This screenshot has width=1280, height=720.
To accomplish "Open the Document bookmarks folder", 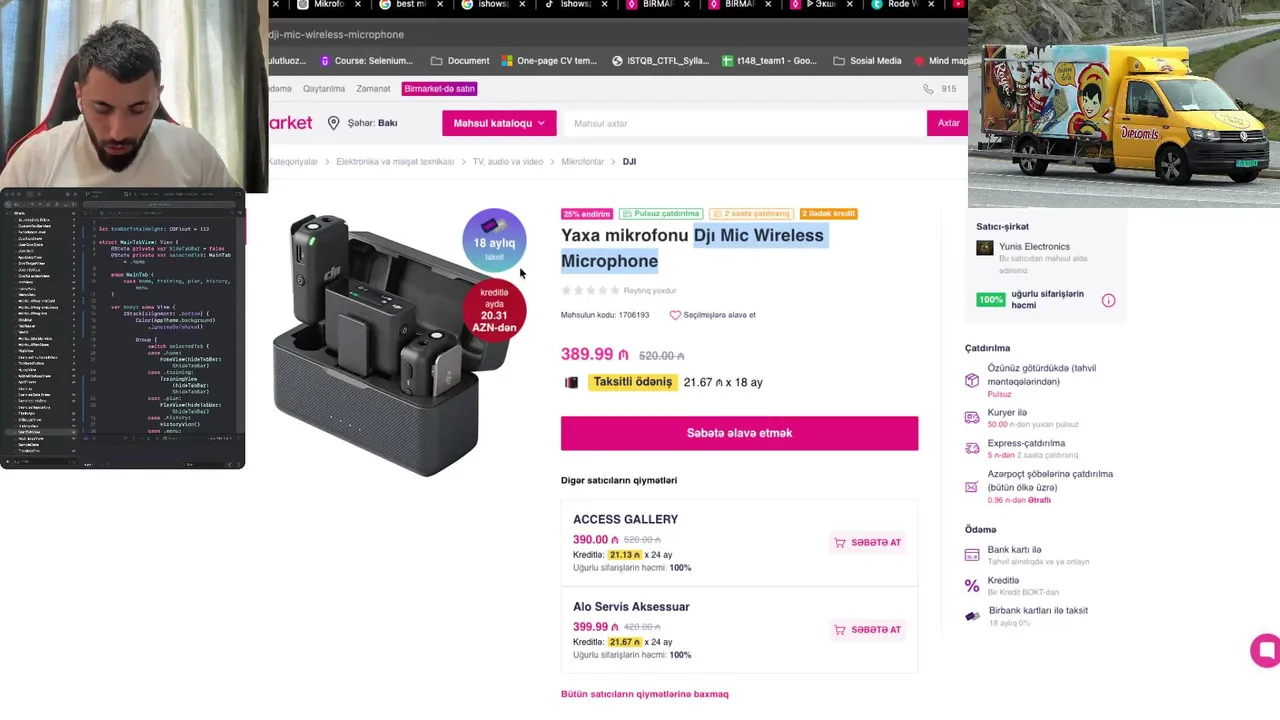I will coord(460,61).
